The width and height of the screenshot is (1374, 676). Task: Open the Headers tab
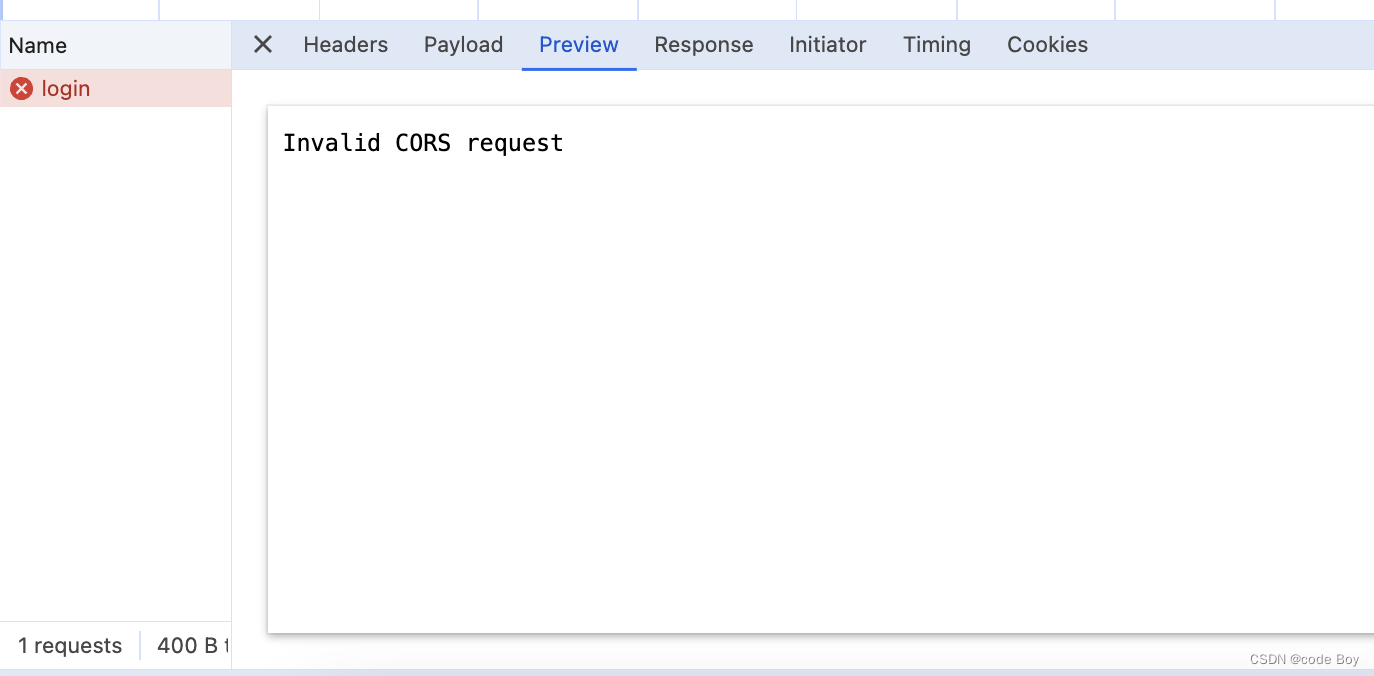[x=346, y=44]
